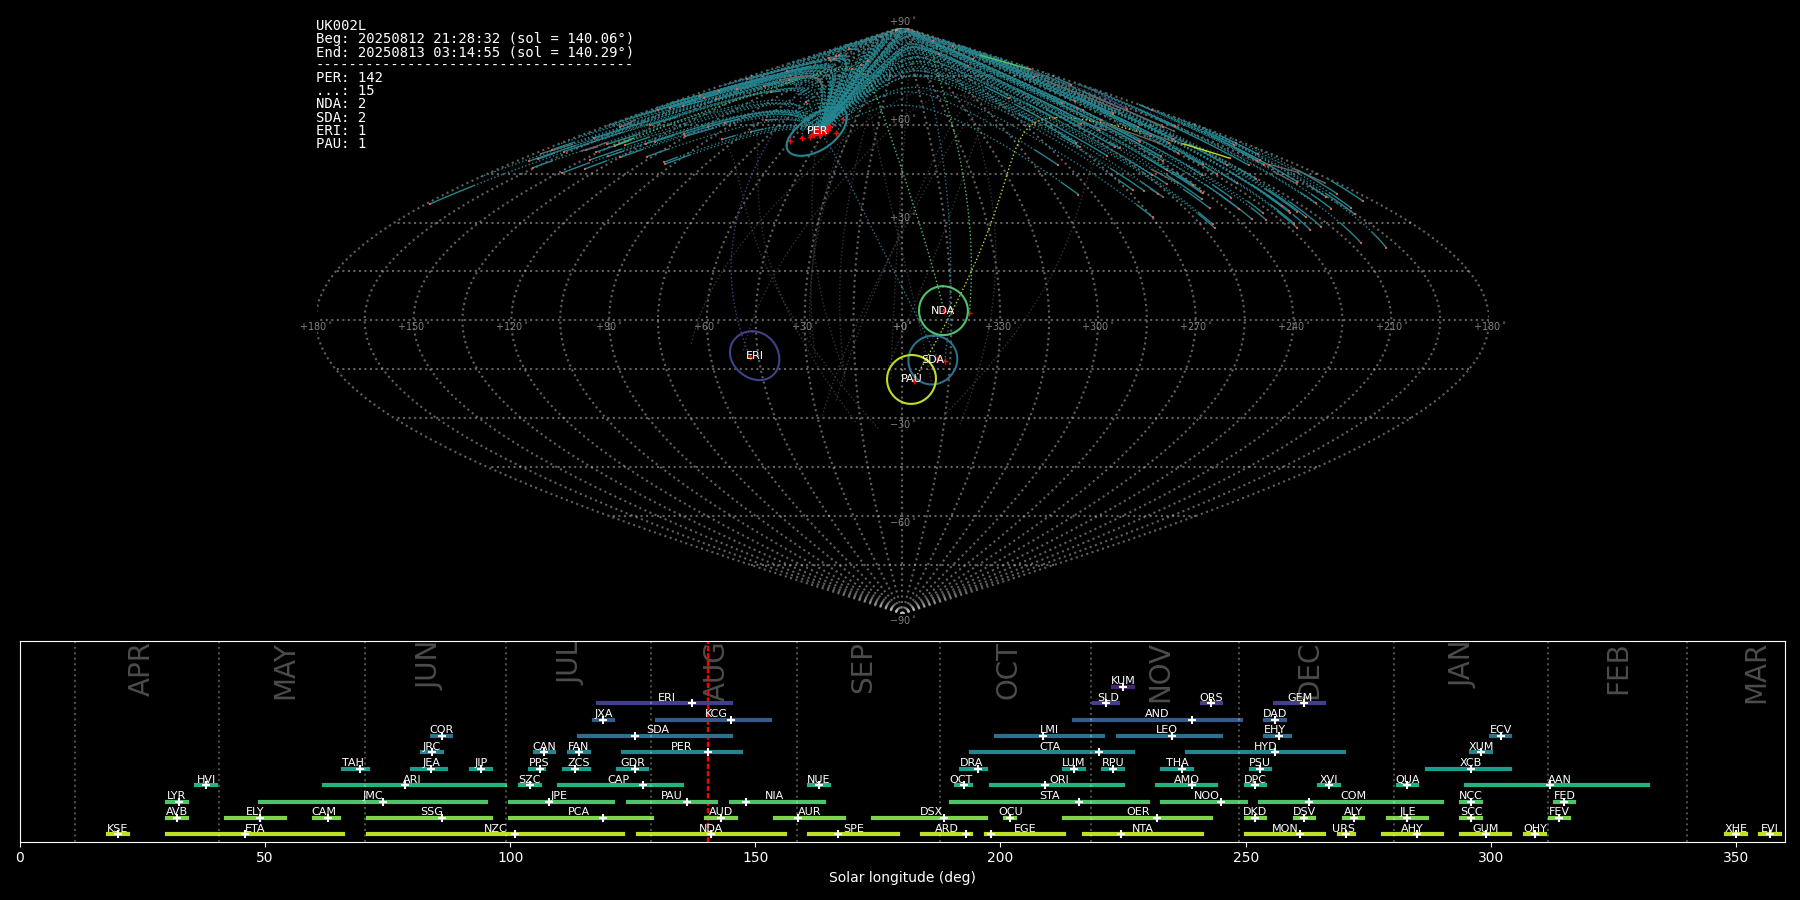Click the CAP shower bar in timeline
Viewport: 1800px width, 900px height.
click(620, 785)
